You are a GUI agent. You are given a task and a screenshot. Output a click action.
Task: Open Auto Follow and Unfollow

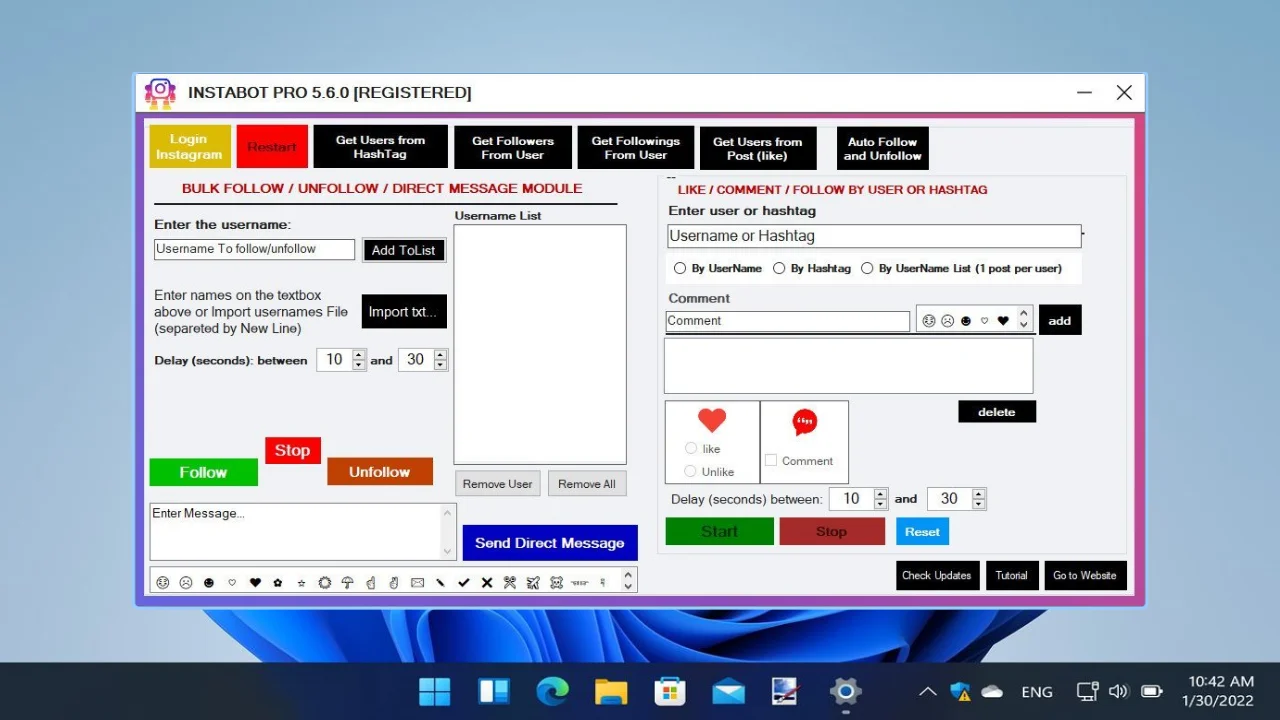[883, 148]
